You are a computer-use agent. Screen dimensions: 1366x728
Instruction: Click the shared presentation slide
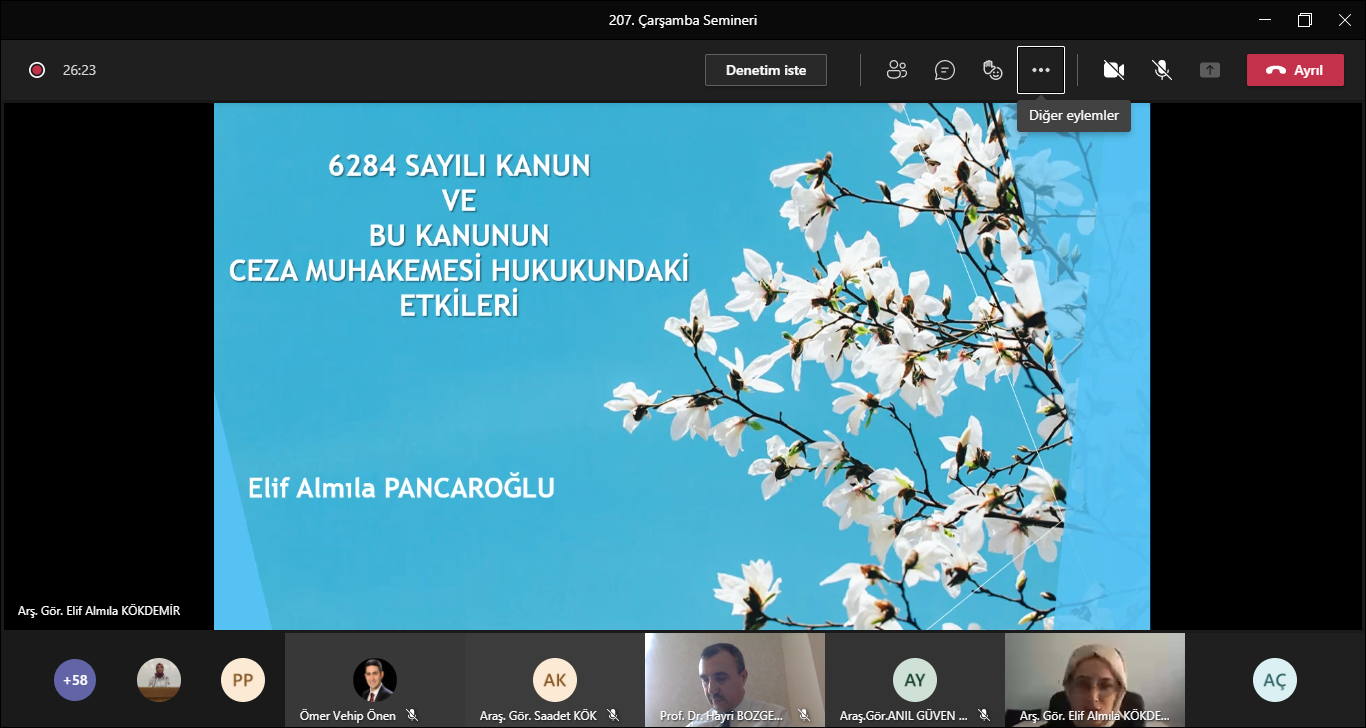tap(681, 366)
